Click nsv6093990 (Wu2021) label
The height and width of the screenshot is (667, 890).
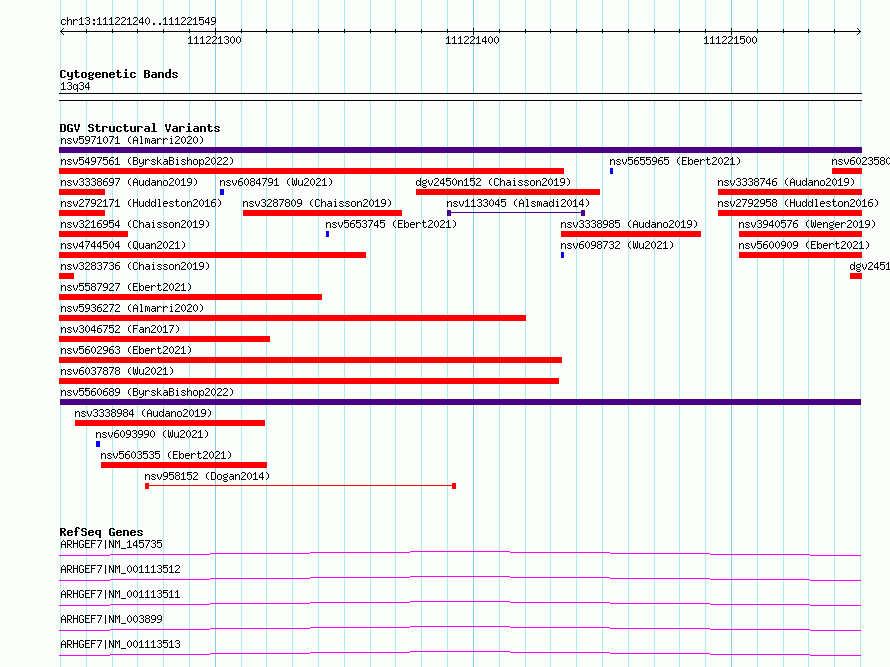pyautogui.click(x=152, y=434)
